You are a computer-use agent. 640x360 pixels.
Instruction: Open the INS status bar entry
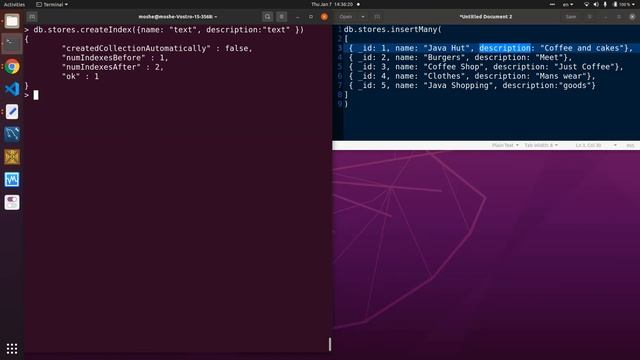(630, 145)
